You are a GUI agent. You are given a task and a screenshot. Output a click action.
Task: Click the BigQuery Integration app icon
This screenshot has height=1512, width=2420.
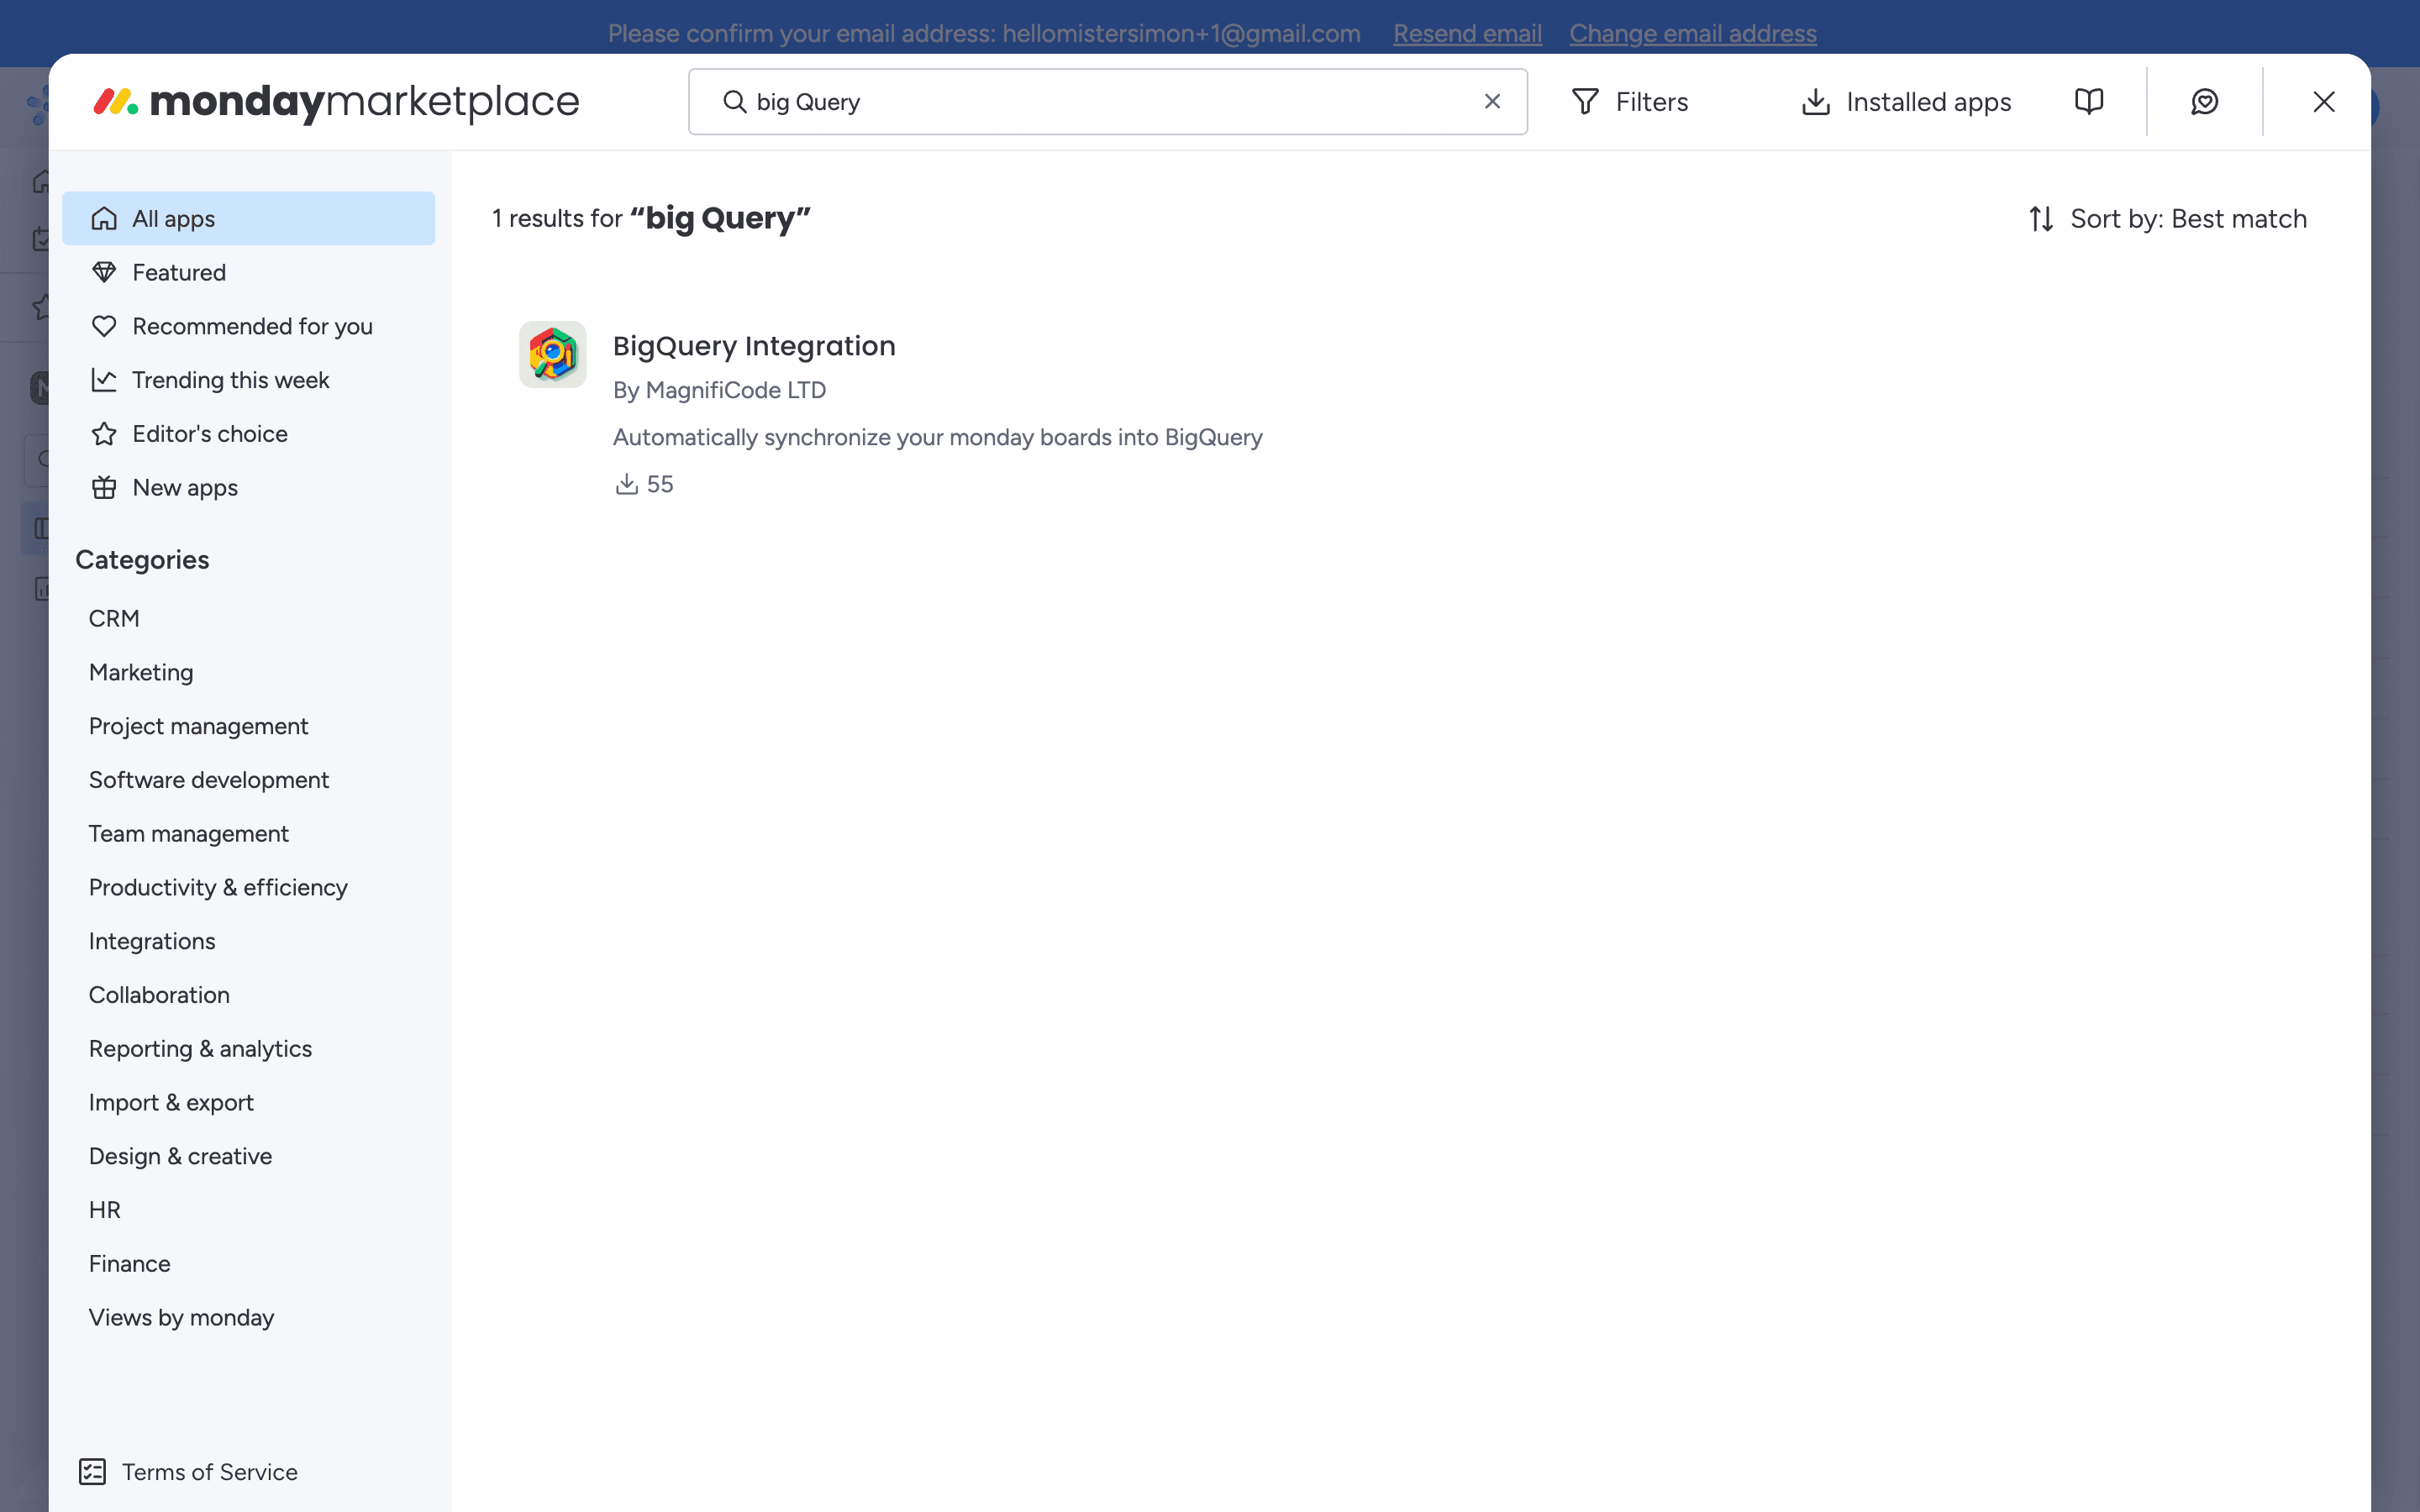552,354
